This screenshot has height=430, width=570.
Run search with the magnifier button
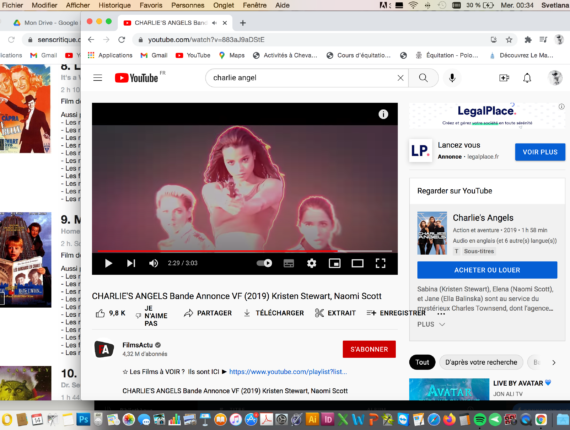423,78
